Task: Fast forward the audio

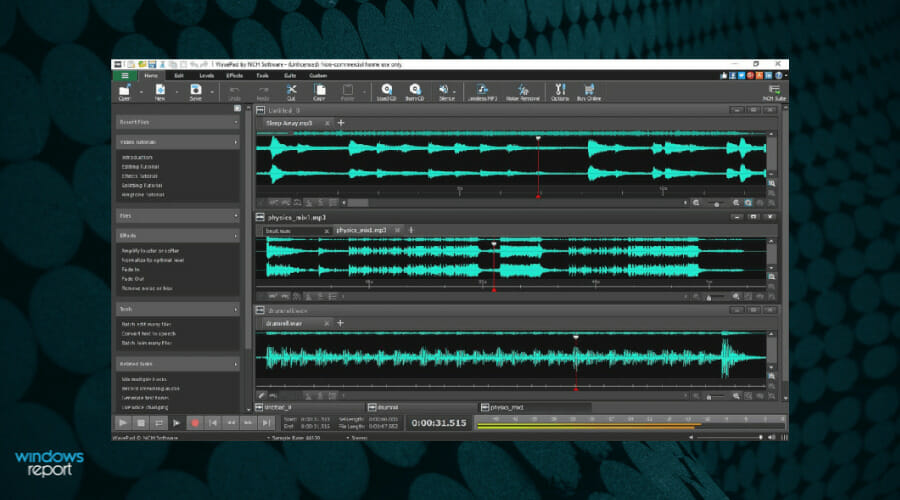Action: point(249,423)
